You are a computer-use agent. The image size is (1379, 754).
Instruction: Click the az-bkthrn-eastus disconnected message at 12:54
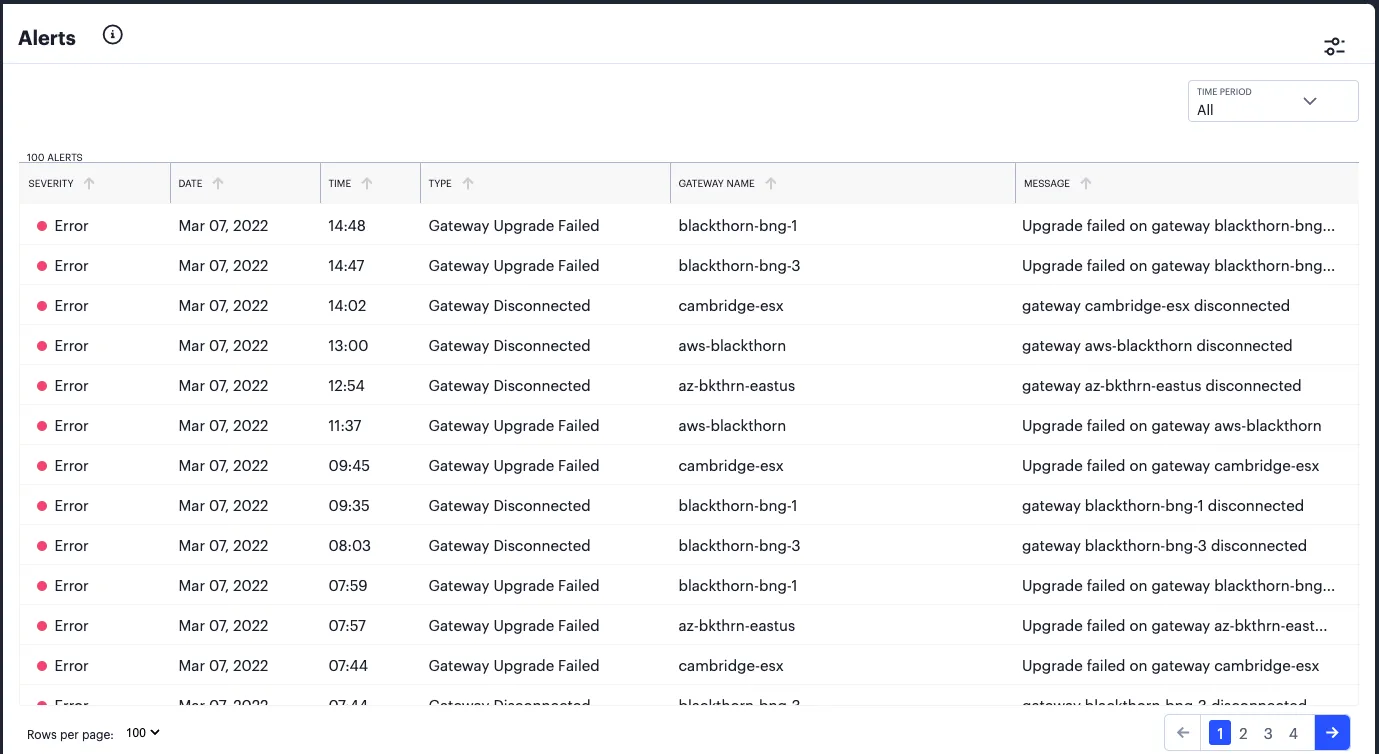[1161, 386]
